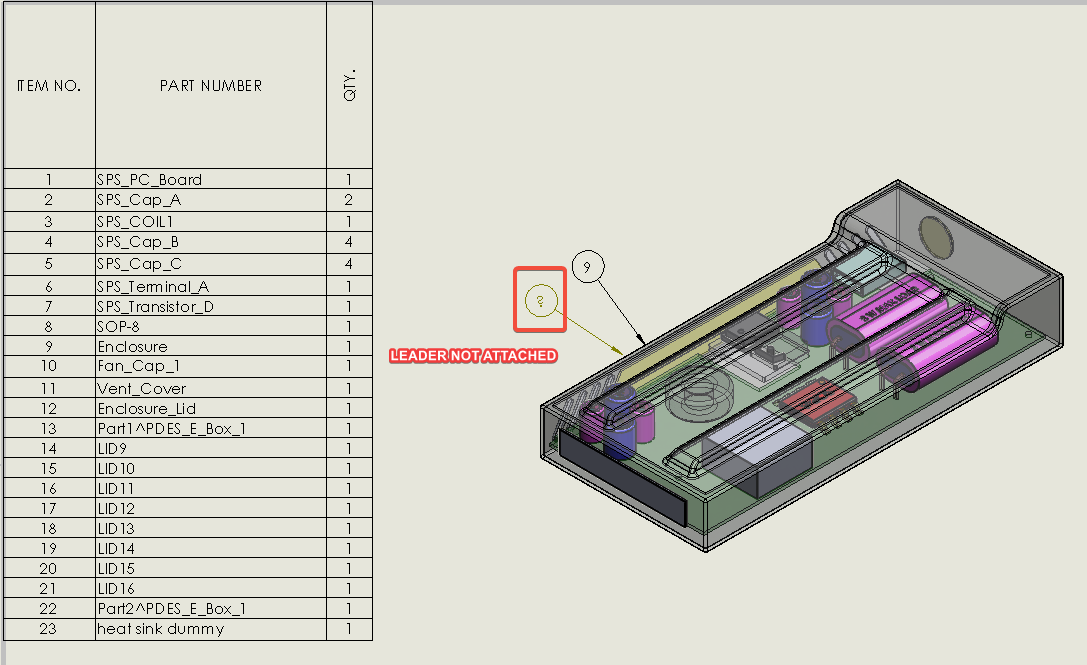
Task: Click item number 17 cell
Action: 49,508
